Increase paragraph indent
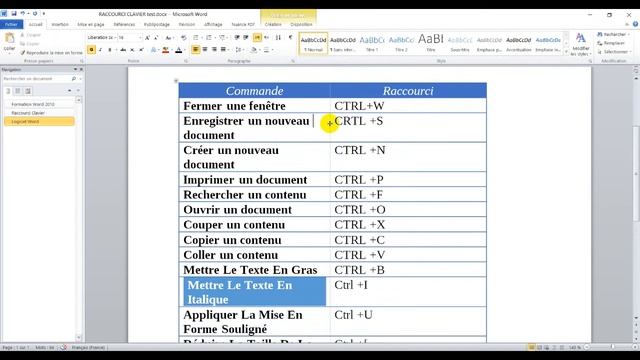 coord(246,38)
